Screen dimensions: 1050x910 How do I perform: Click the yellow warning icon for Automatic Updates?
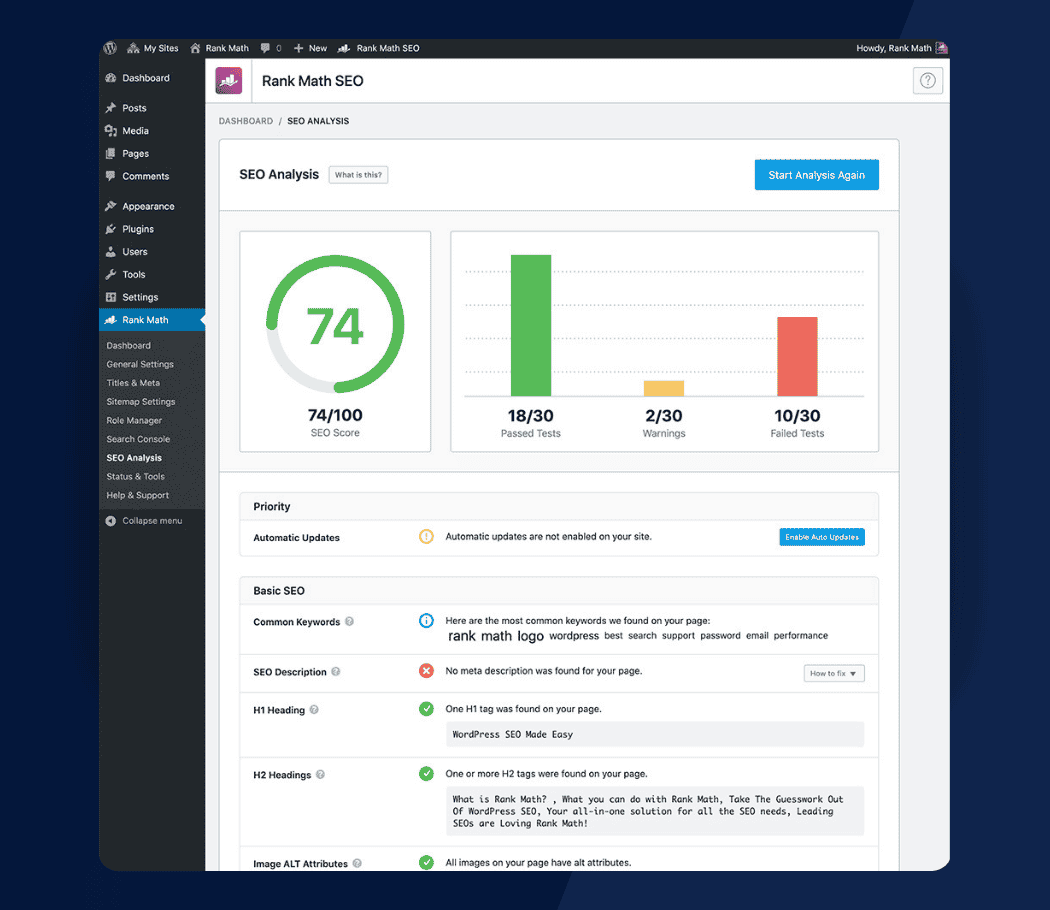426,537
